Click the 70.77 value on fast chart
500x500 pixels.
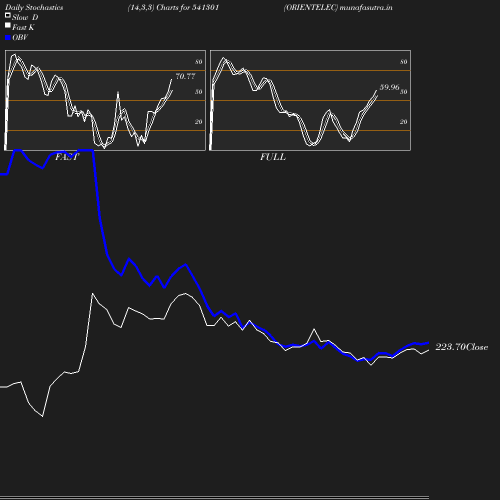[185, 76]
